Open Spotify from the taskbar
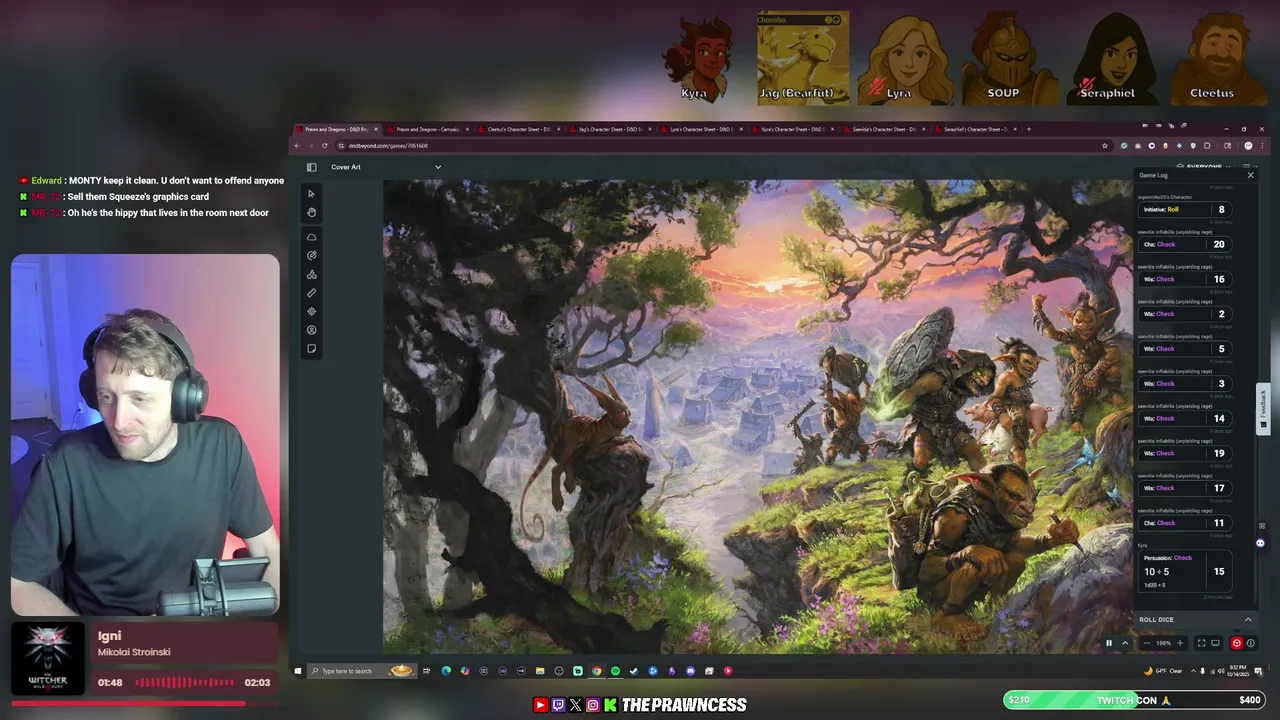1280x720 pixels. [x=615, y=671]
